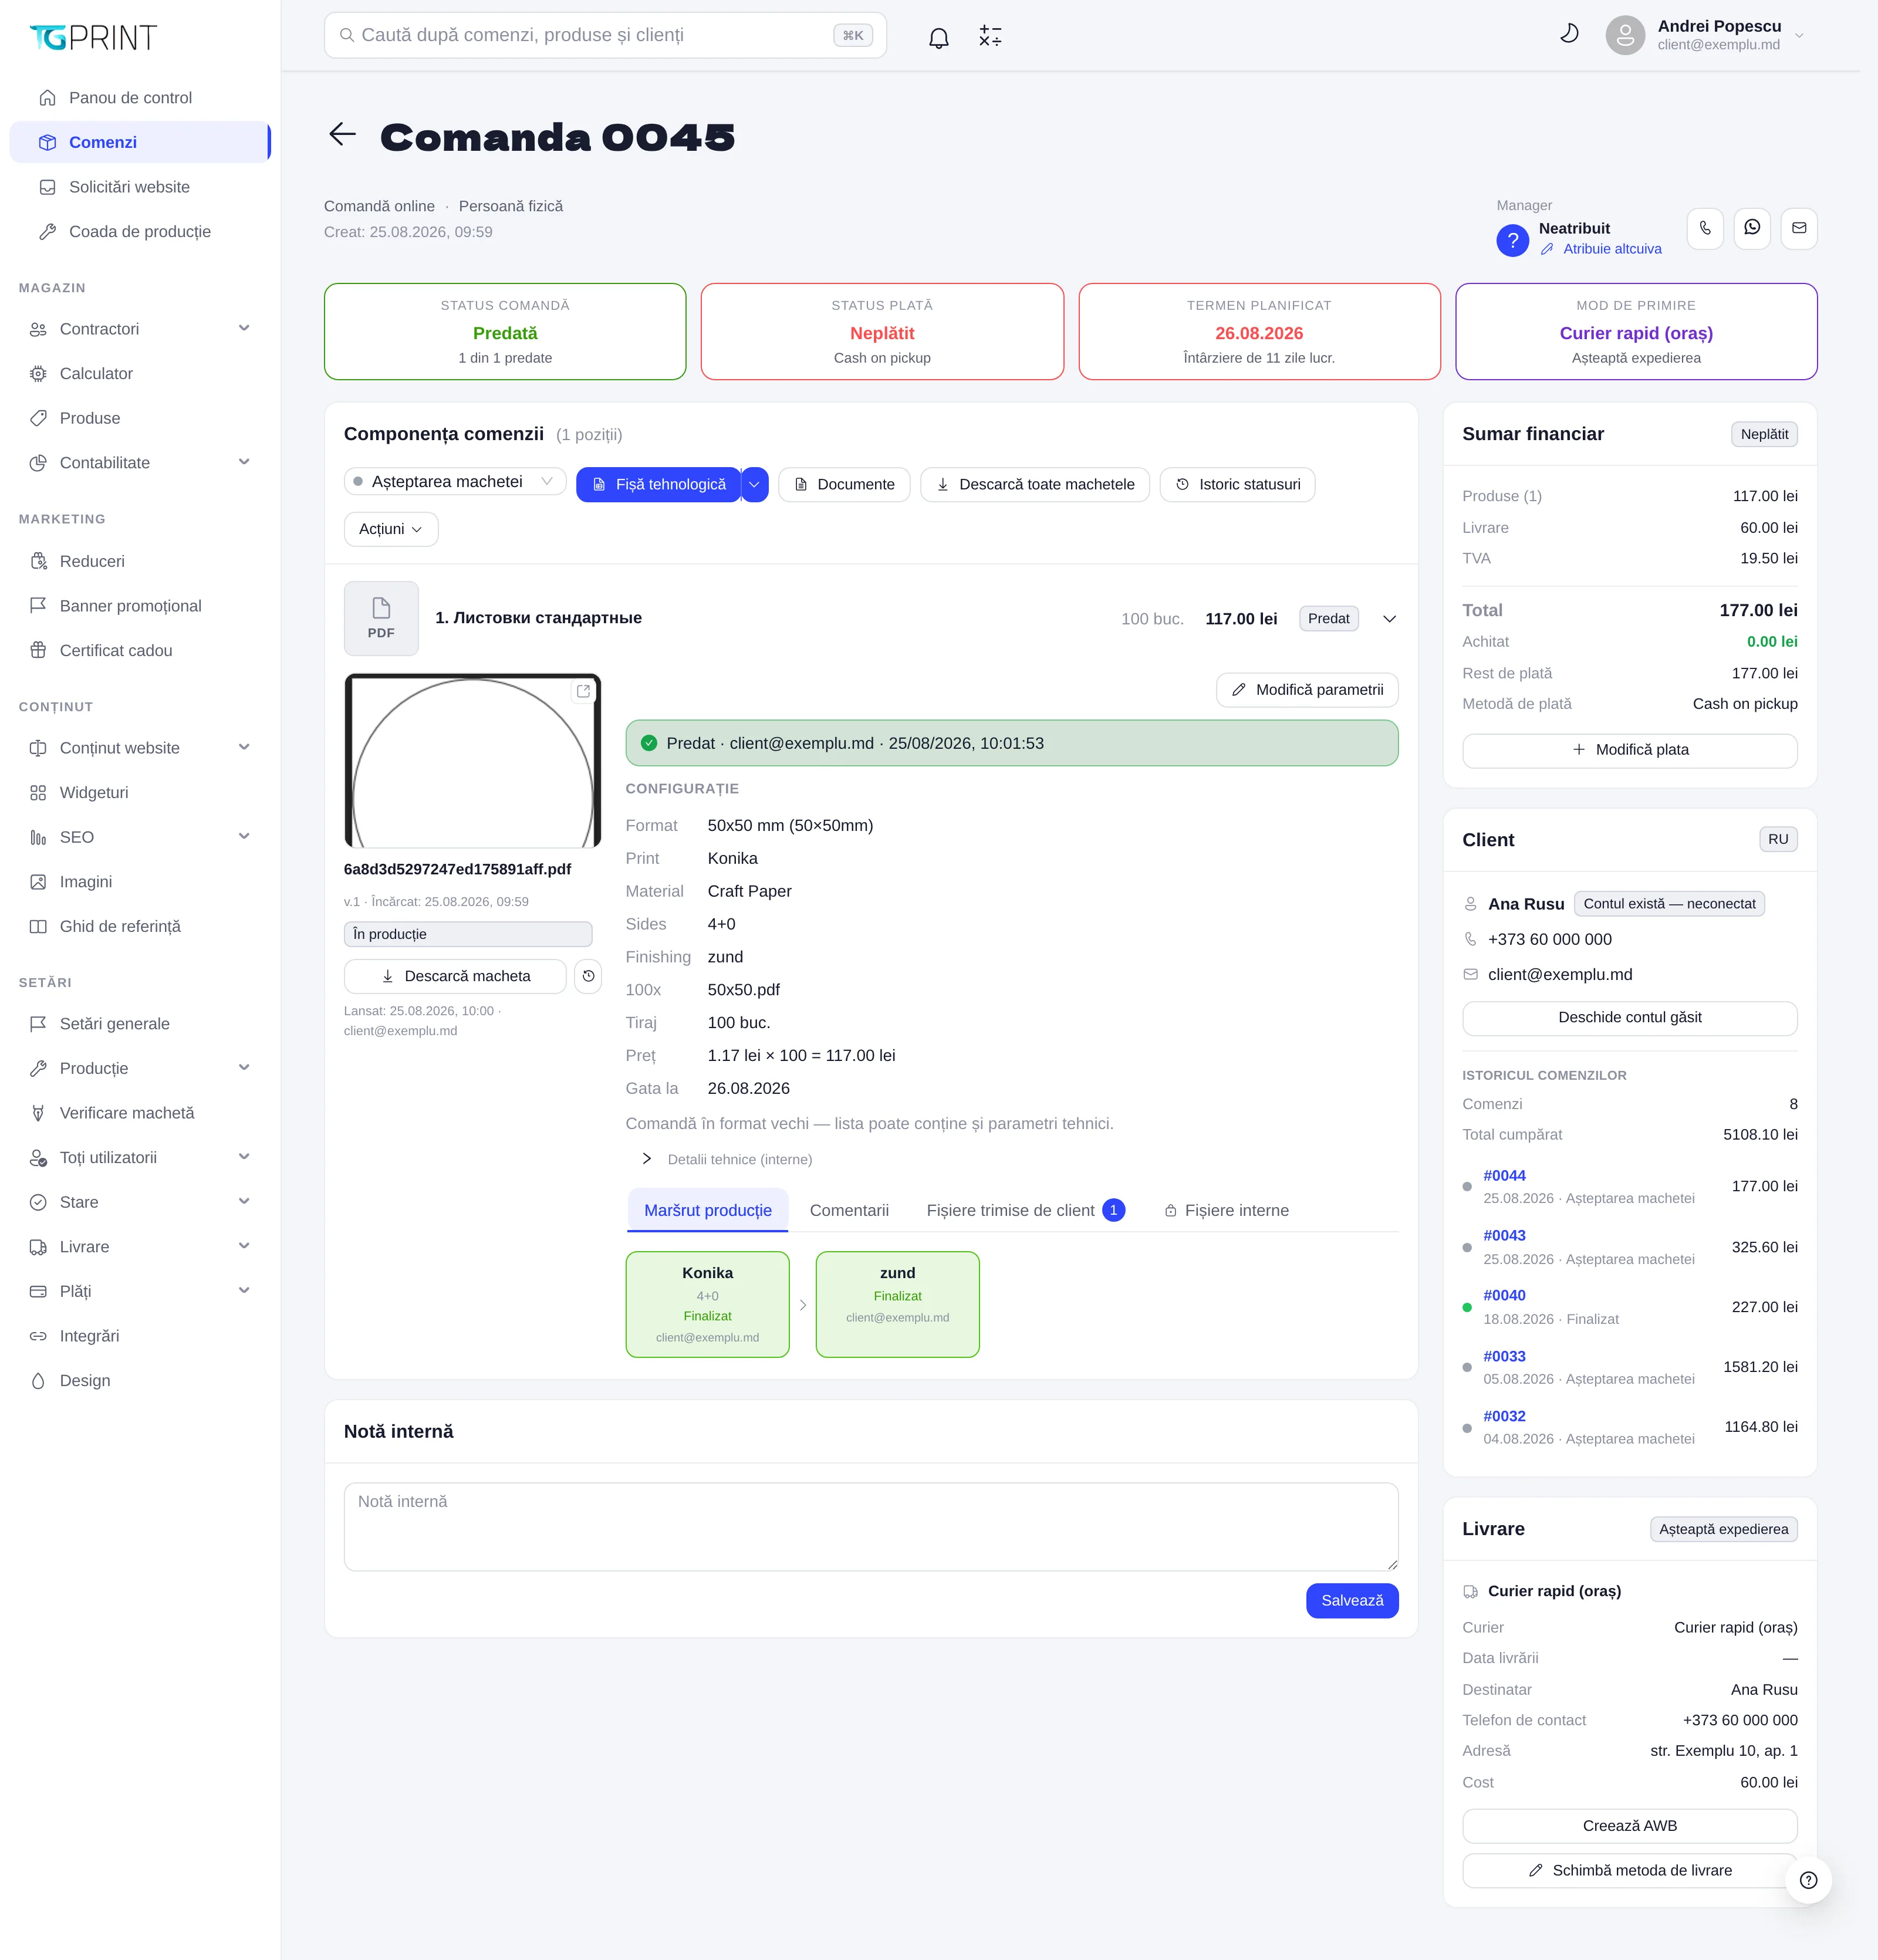Open the WhatsApp contact icon

click(x=1752, y=228)
